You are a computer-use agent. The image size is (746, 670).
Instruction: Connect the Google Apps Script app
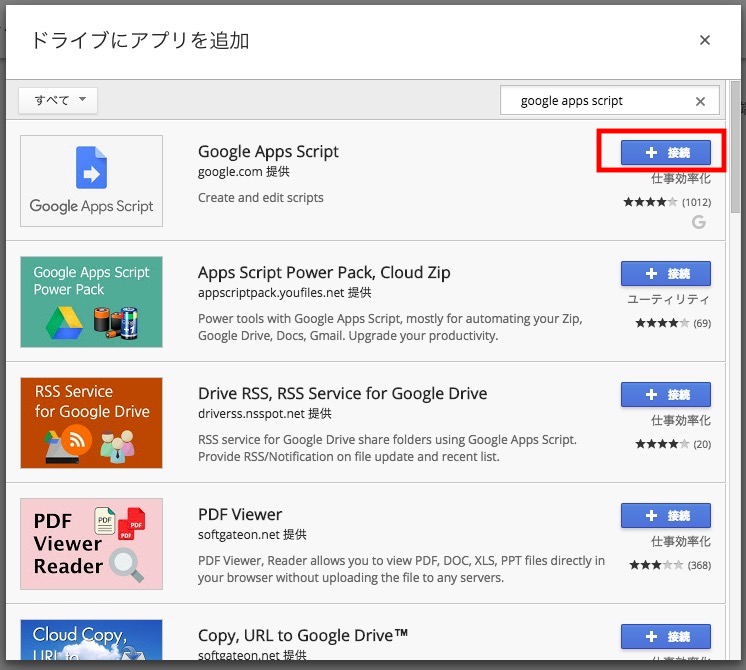click(x=666, y=152)
